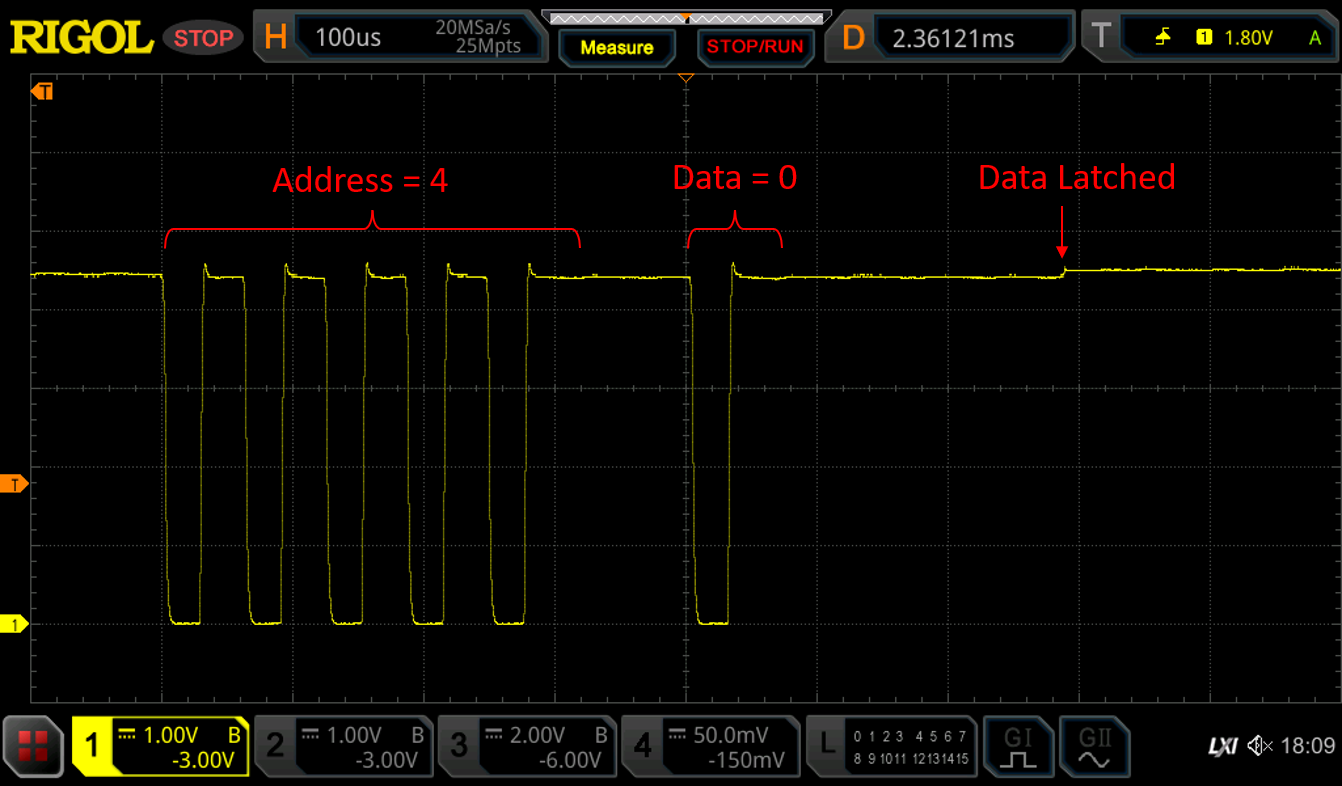Screen dimensions: 1342x786
Task: Open the main function menu grid icon
Action: (x=33, y=746)
